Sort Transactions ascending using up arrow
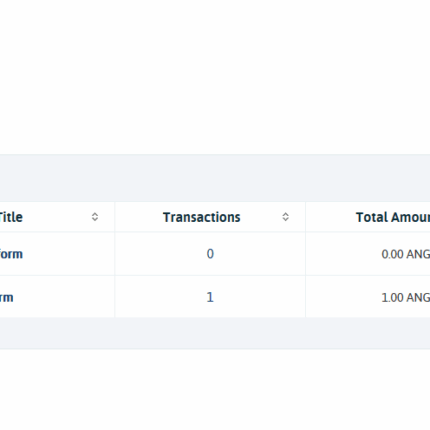This screenshot has height=430, width=430. click(x=286, y=214)
